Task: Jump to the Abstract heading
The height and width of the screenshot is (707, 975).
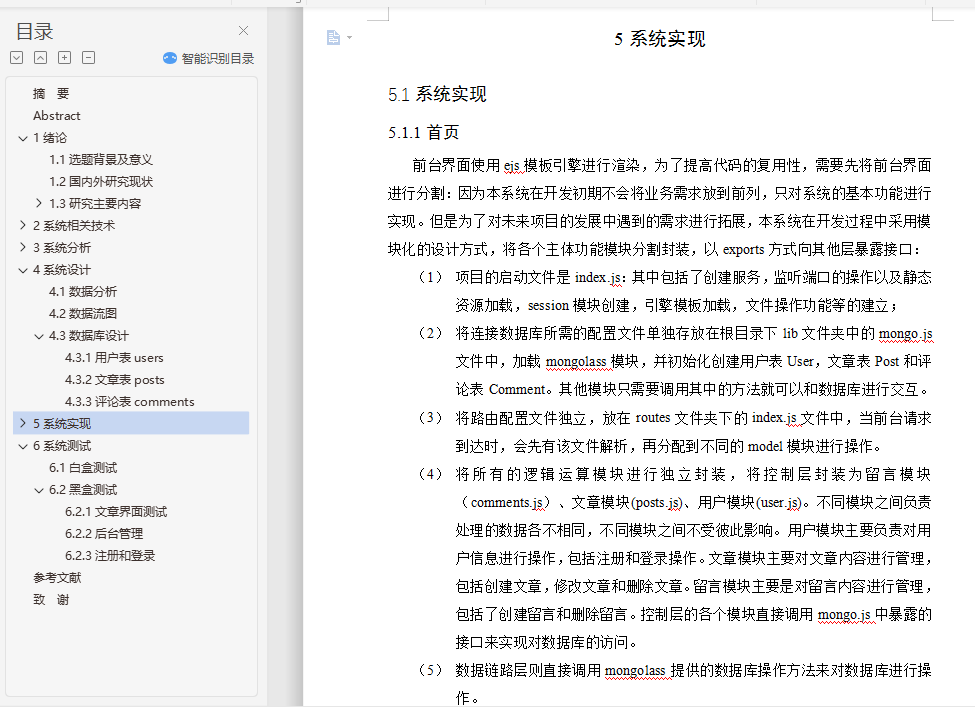Action: pos(57,116)
